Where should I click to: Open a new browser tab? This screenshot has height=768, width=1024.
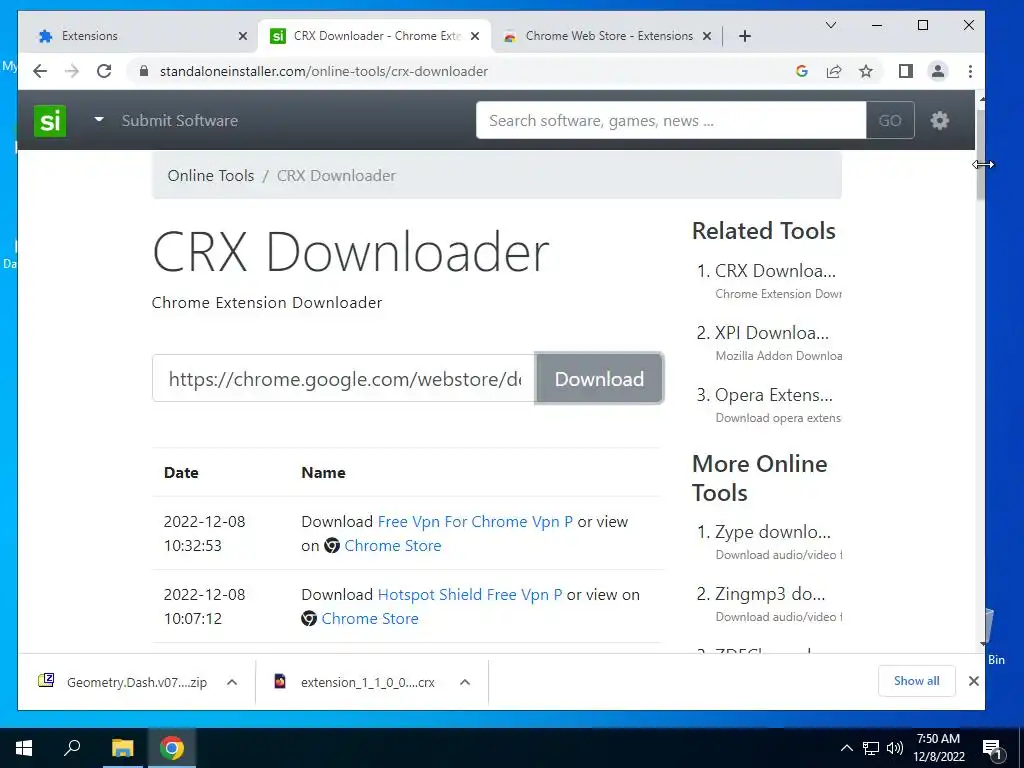[744, 36]
